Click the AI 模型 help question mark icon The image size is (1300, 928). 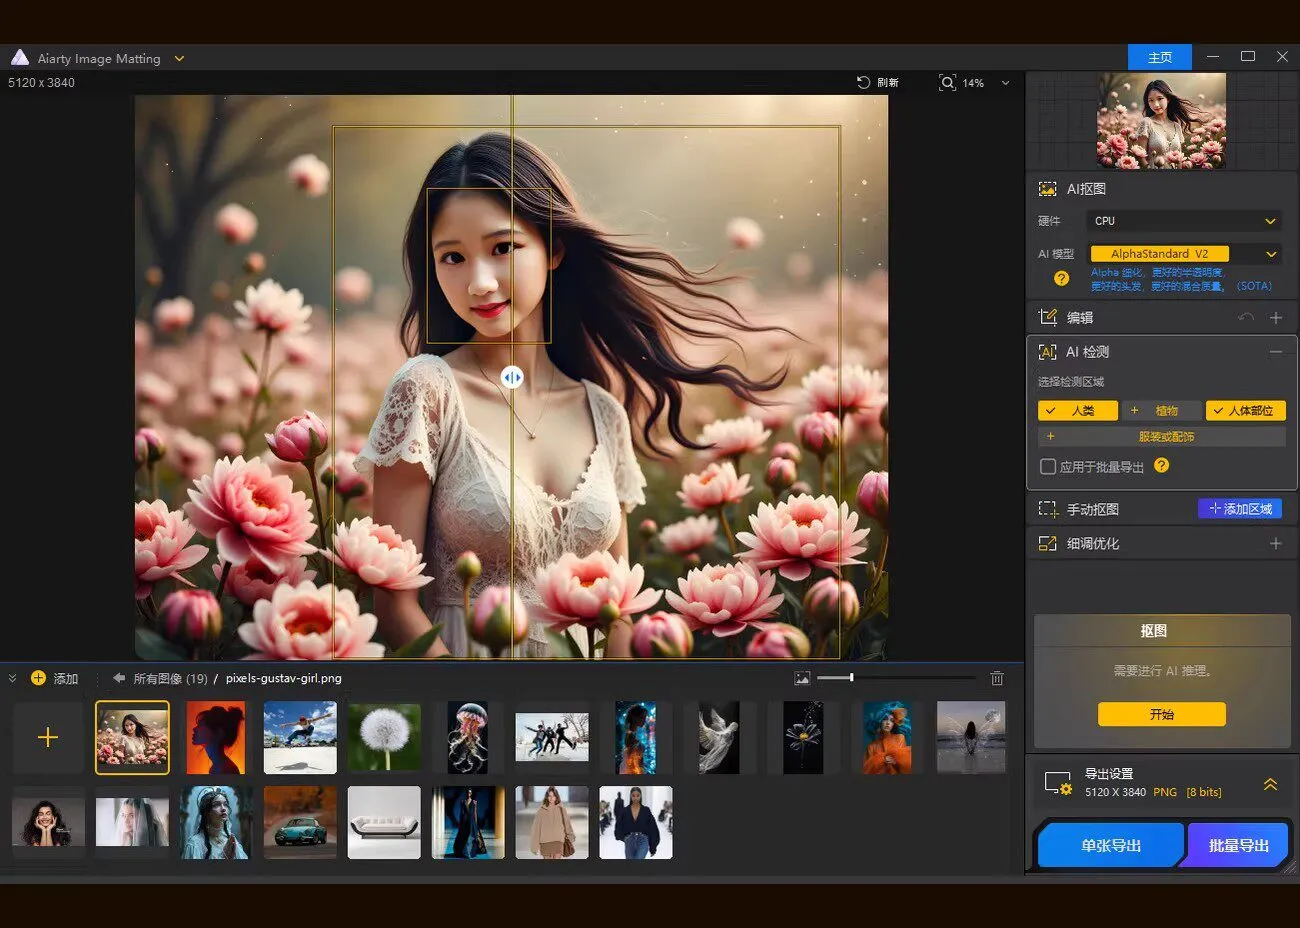pos(1060,279)
